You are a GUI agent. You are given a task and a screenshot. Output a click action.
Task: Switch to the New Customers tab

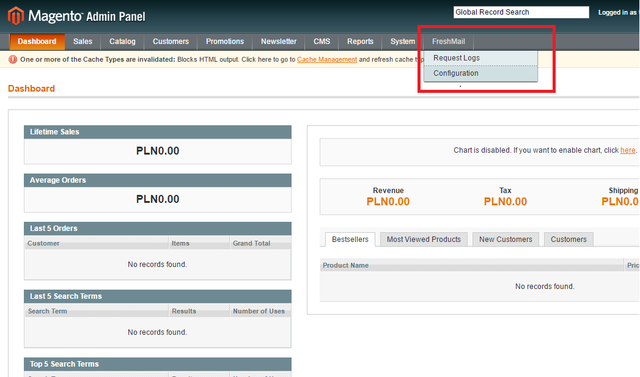click(506, 239)
